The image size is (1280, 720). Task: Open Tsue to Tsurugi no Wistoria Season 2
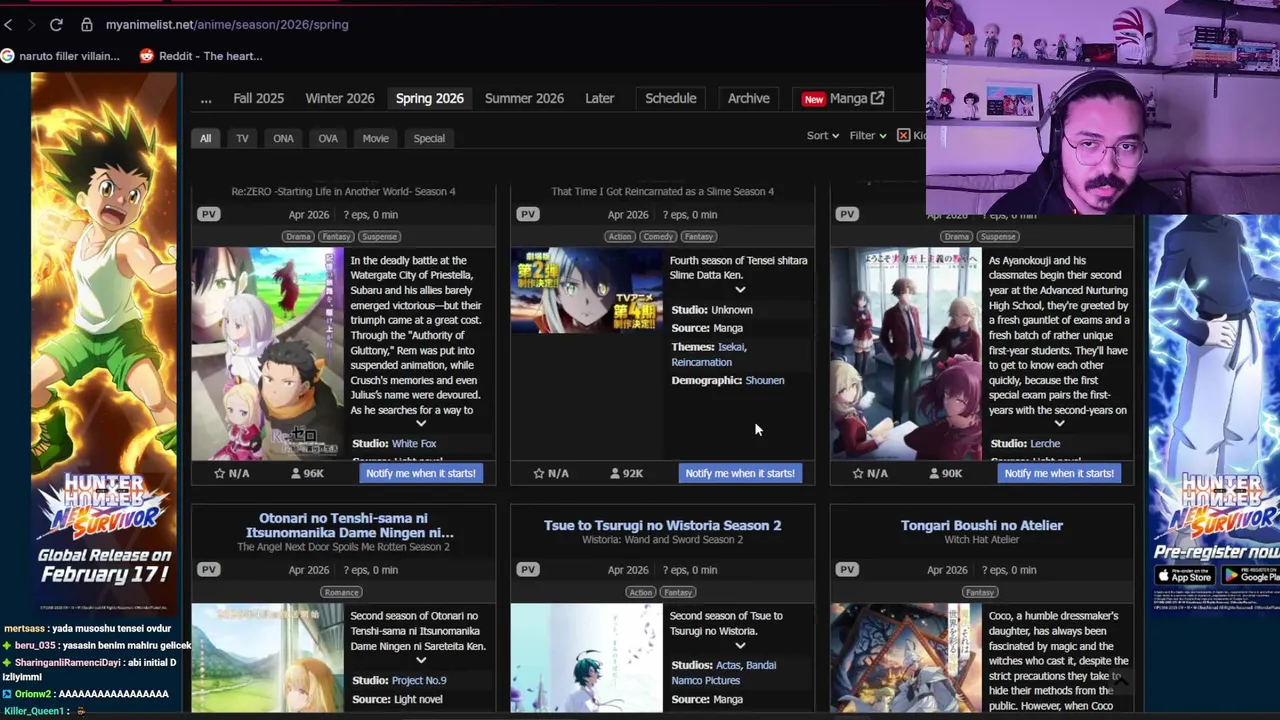point(663,525)
